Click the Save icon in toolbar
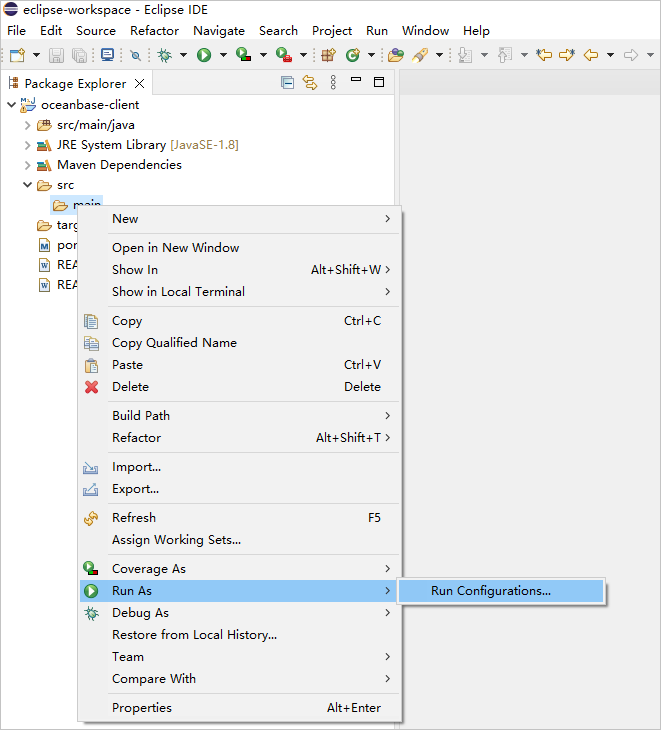The height and width of the screenshot is (730, 661). click(x=56, y=55)
